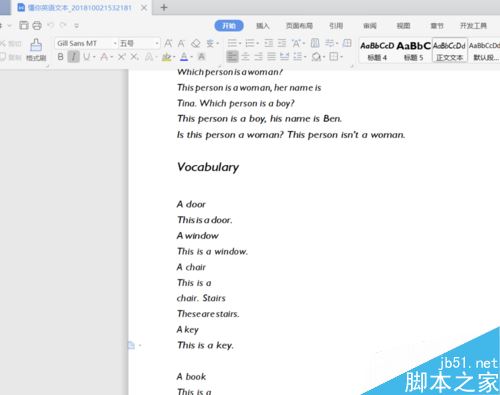
Task: Click the undo arrow icon
Action: (x=51, y=25)
